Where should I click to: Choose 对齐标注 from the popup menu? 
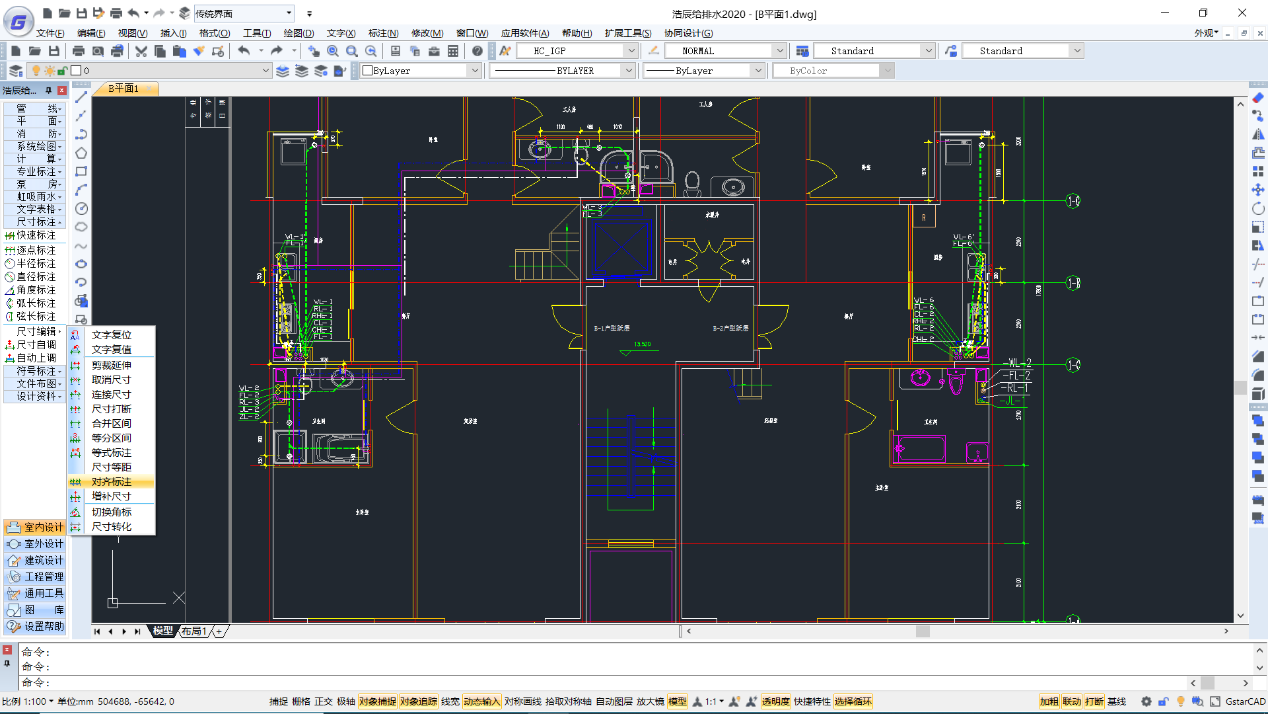click(111, 482)
